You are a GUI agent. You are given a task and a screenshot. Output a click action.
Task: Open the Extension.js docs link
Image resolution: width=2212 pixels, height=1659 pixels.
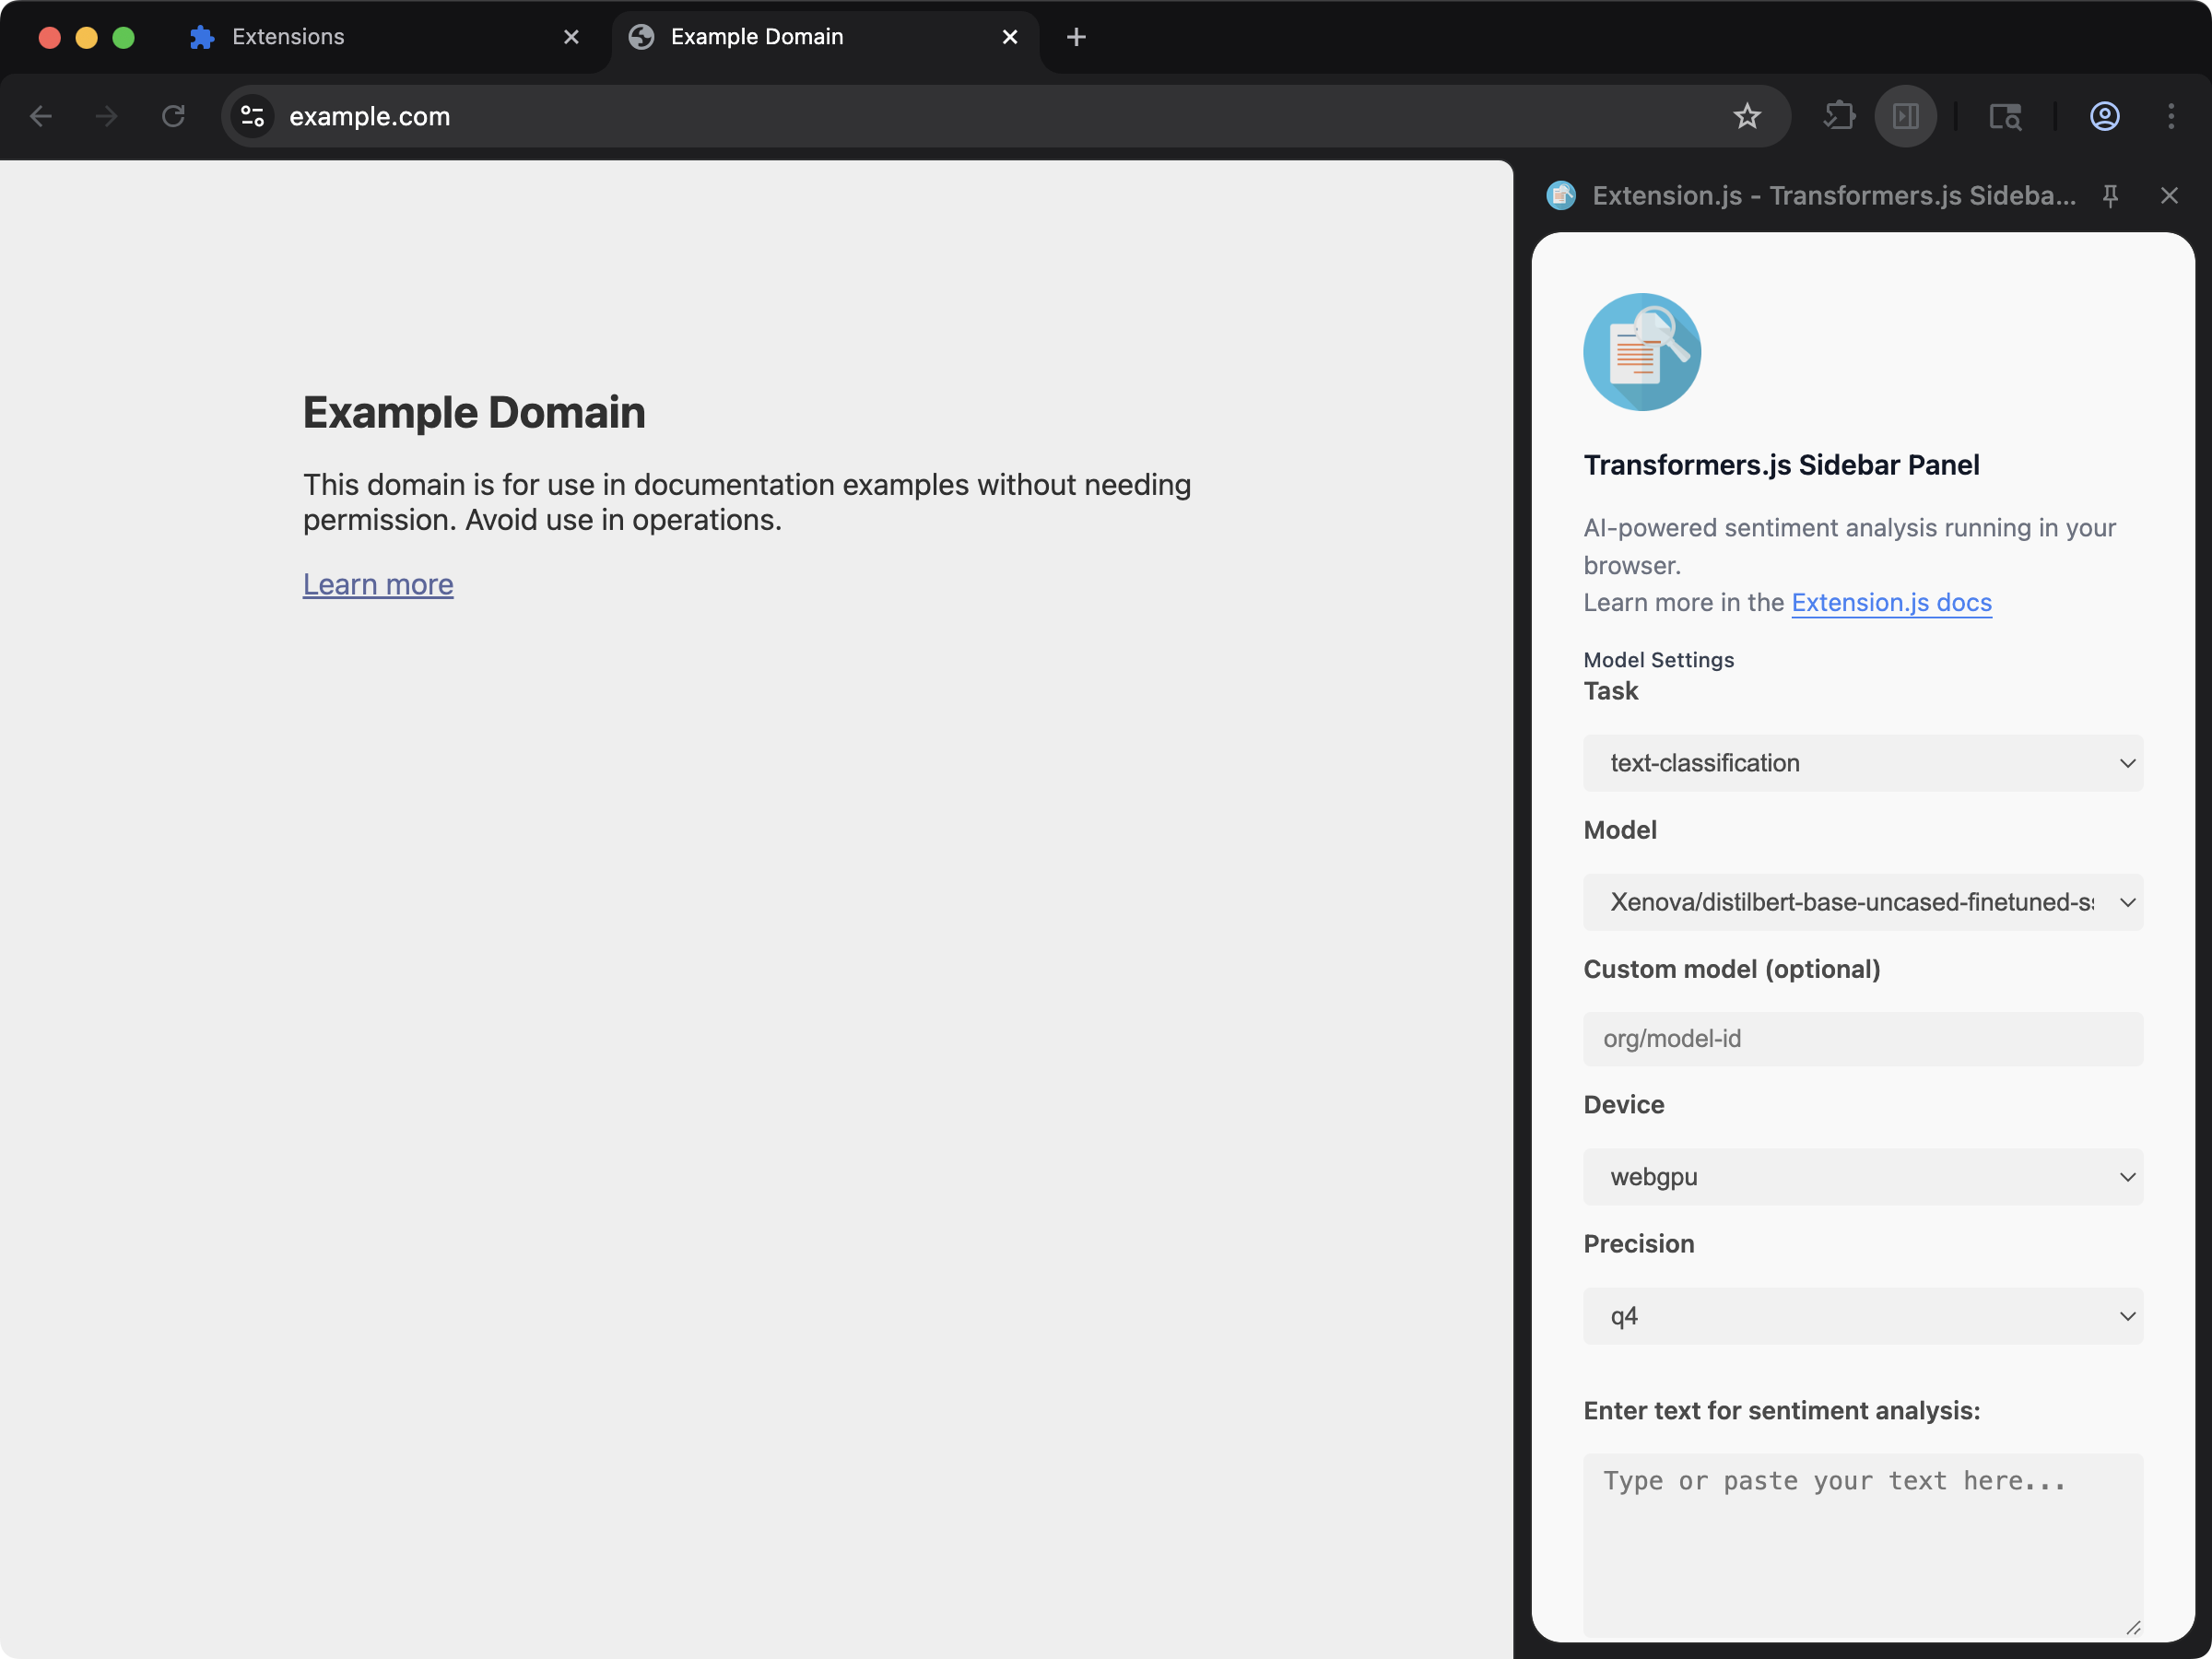pos(1890,602)
